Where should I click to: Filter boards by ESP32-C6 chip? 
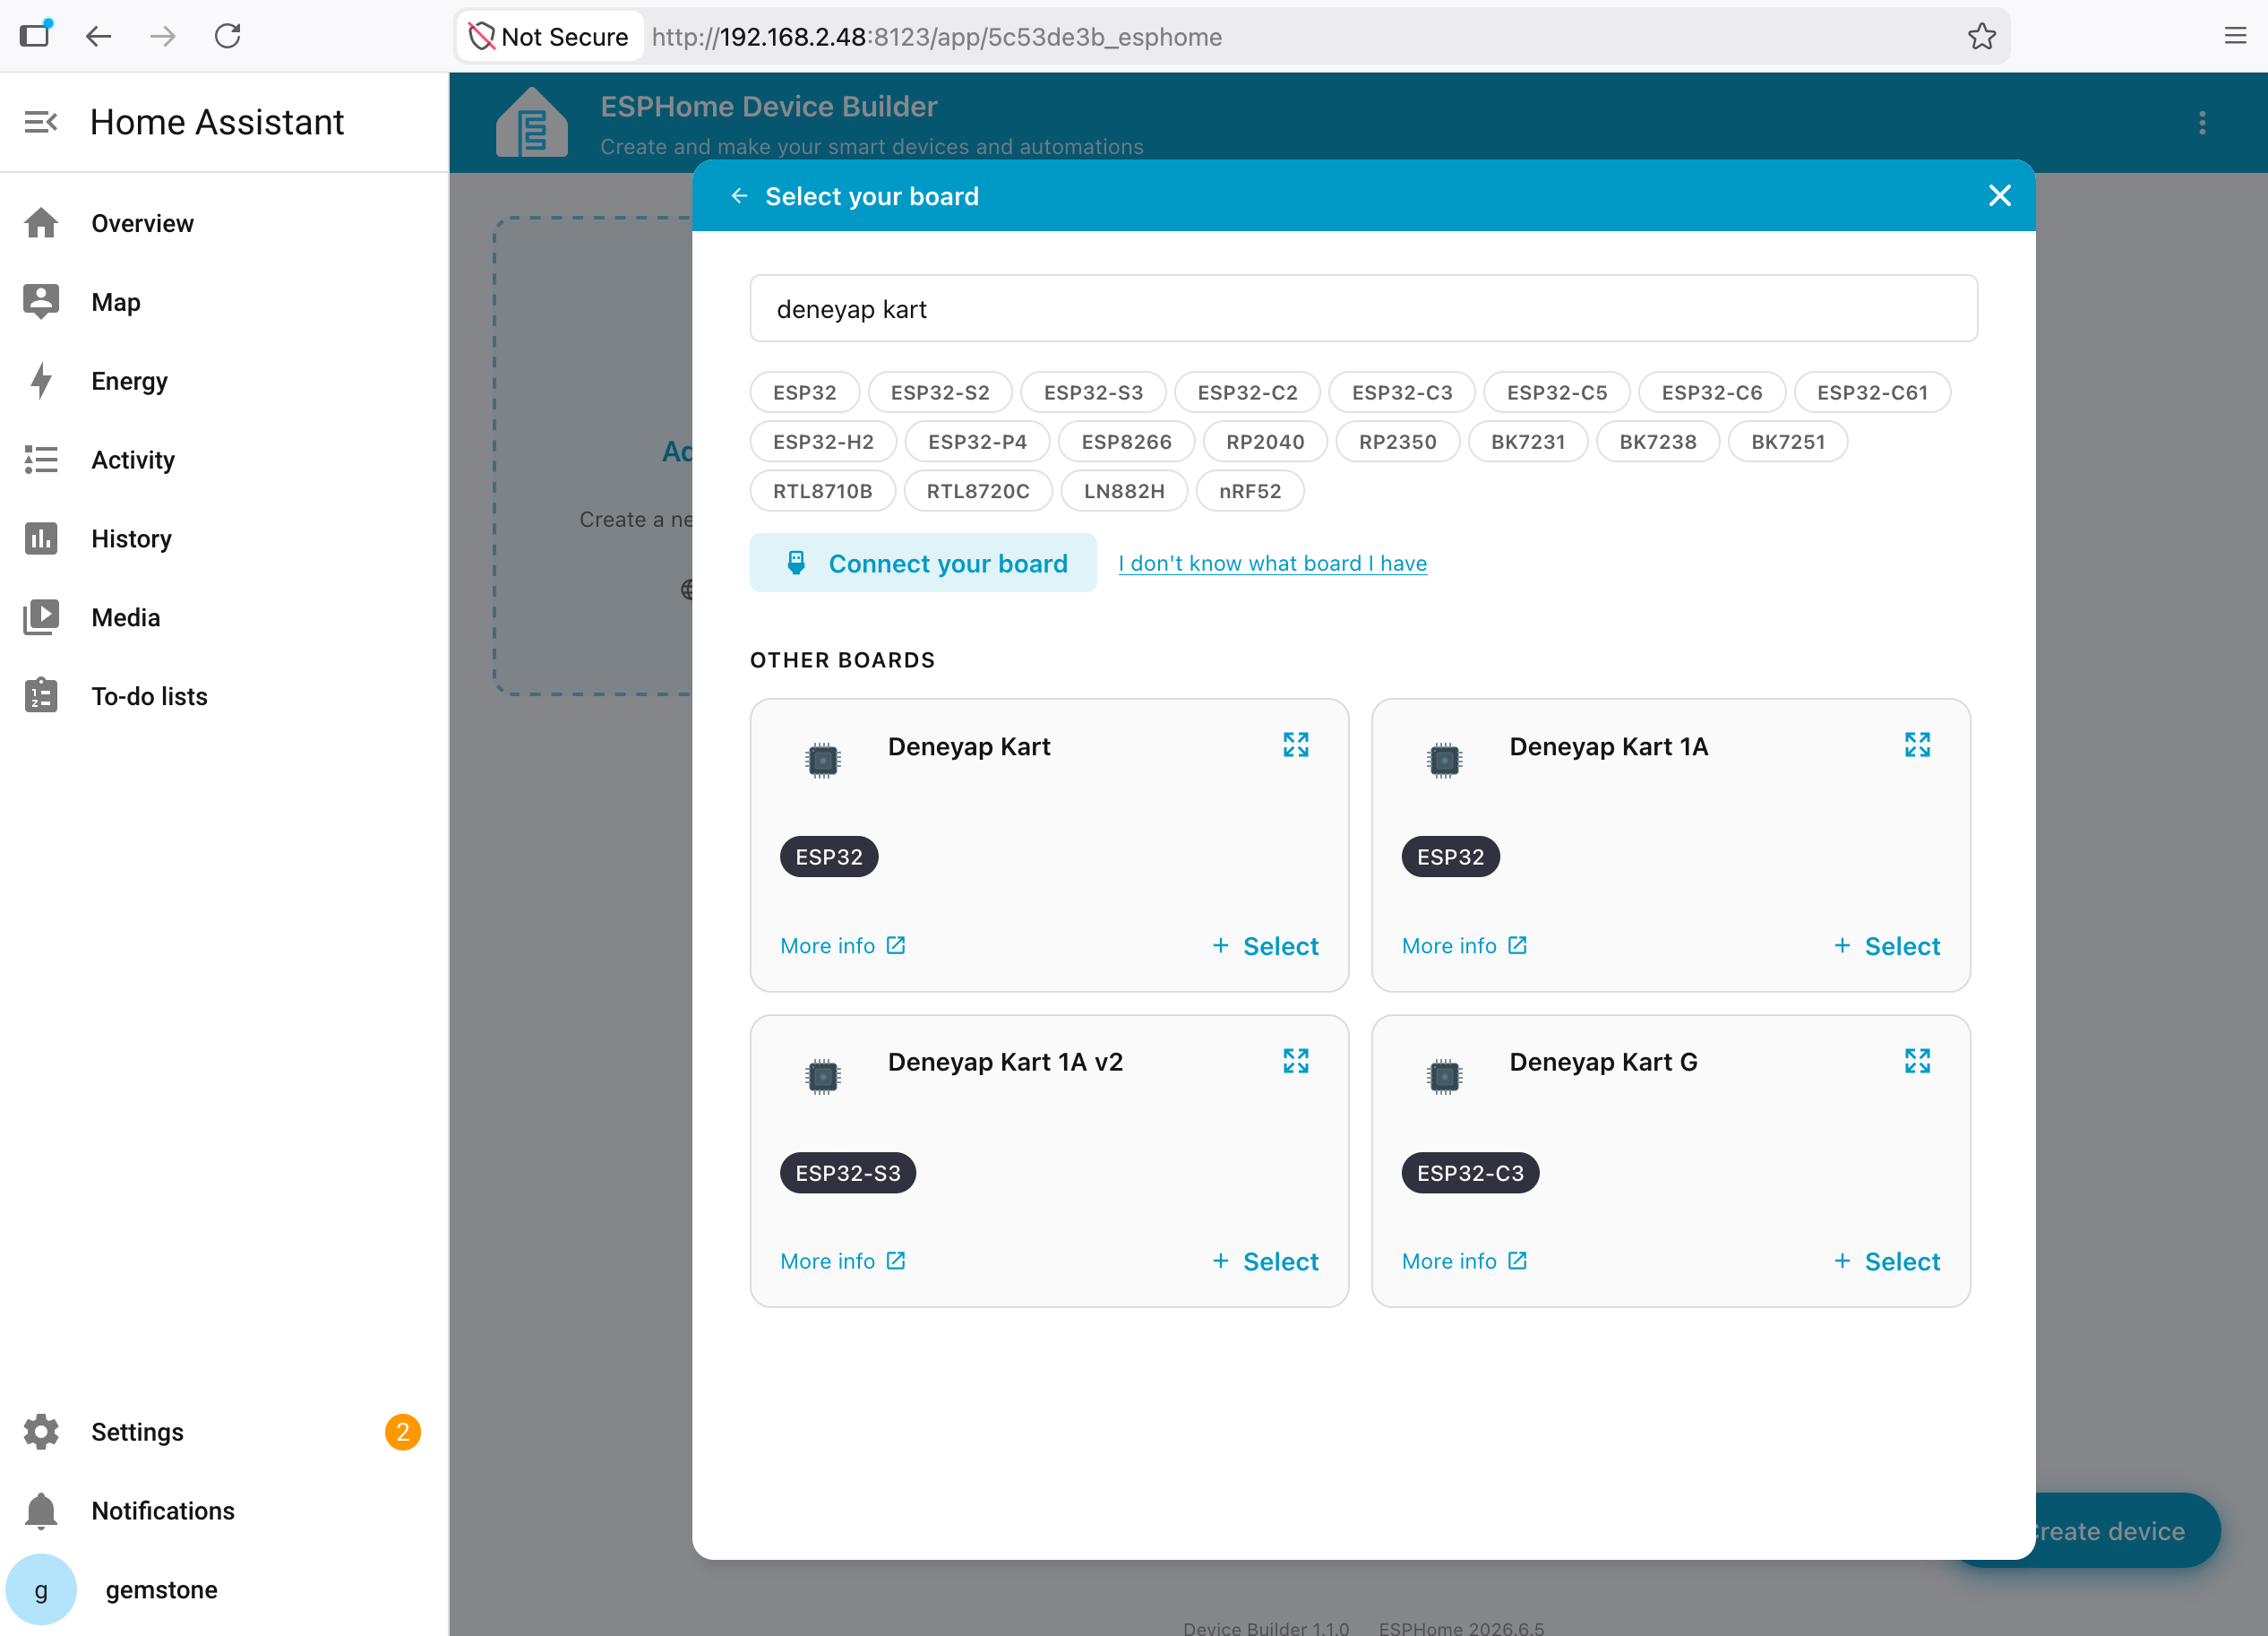(1711, 392)
